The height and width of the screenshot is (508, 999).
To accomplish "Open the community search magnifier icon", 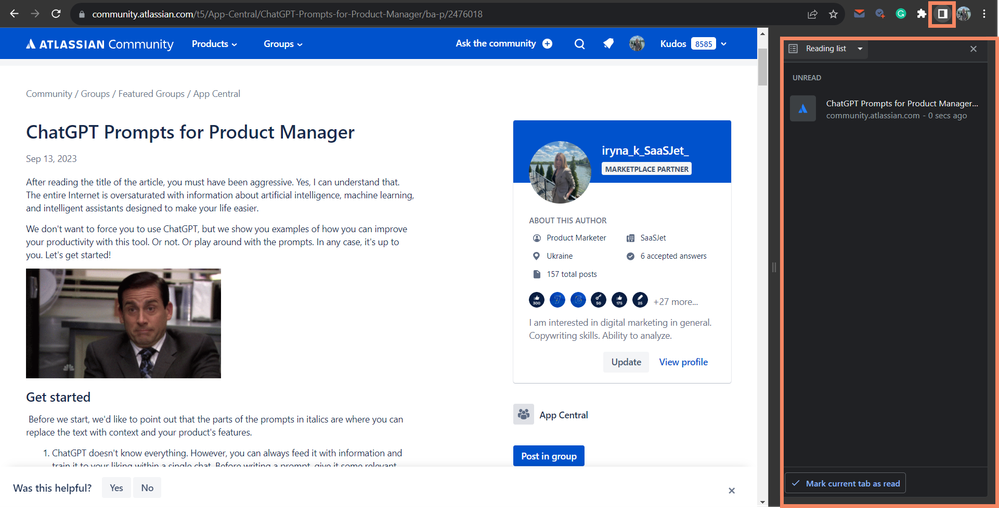I will (x=579, y=44).
